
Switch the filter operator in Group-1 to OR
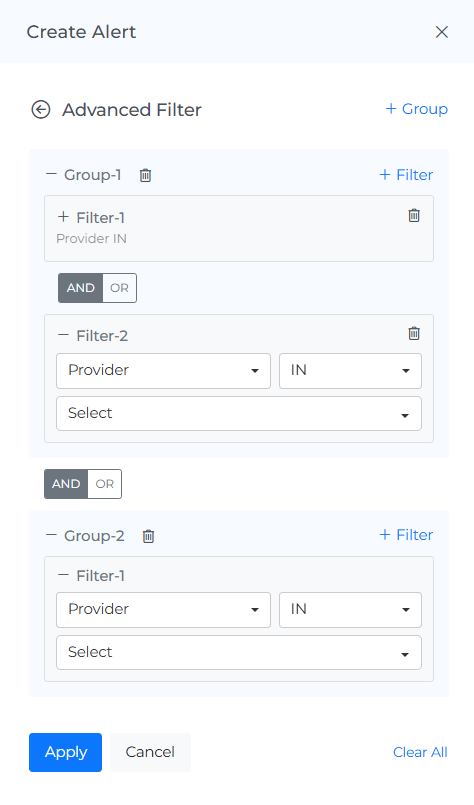coord(119,288)
